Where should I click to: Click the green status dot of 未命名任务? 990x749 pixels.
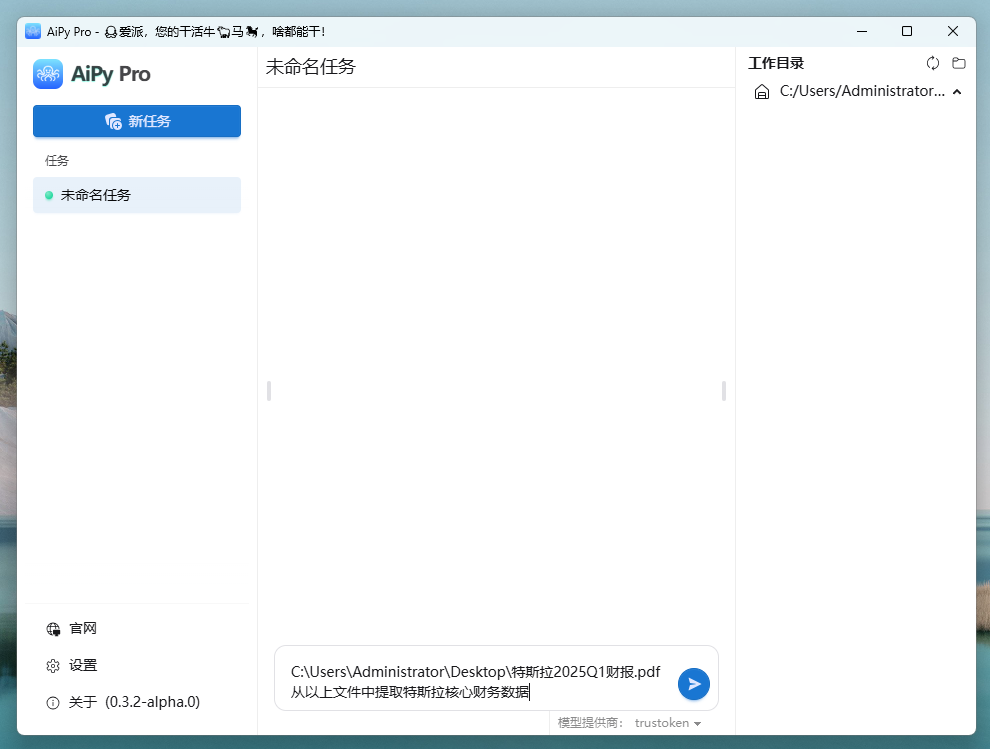tap(49, 196)
